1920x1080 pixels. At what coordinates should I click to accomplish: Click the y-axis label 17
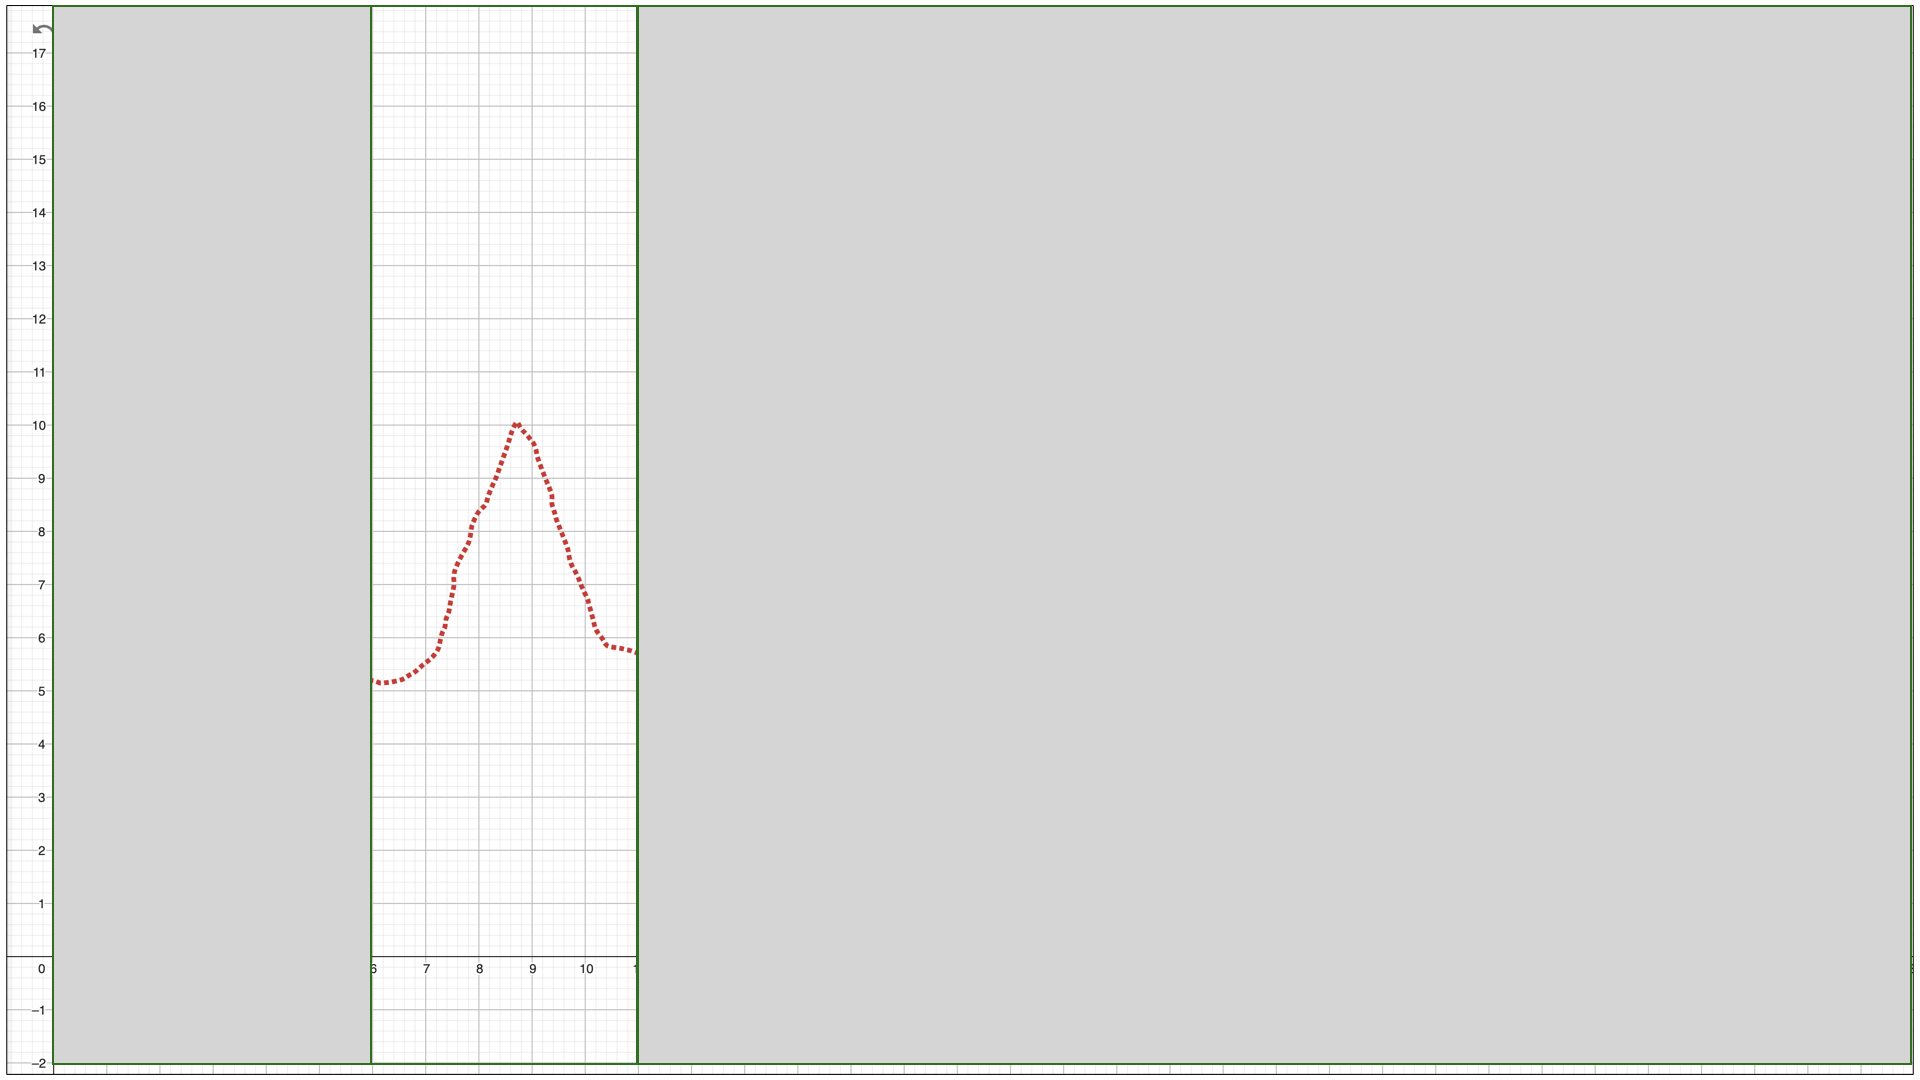39,53
